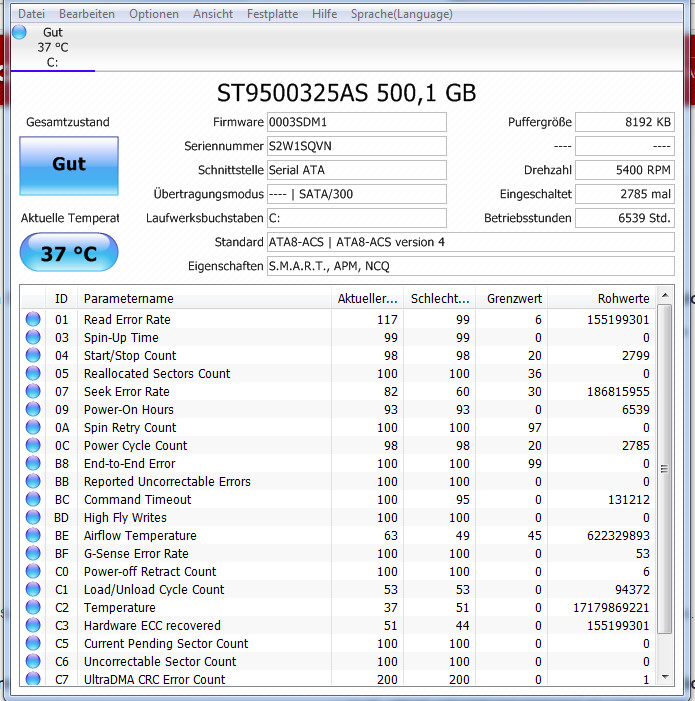Click status orb for G-Sense Error Rate
Image resolution: width=695 pixels, height=701 pixels.
tap(33, 553)
